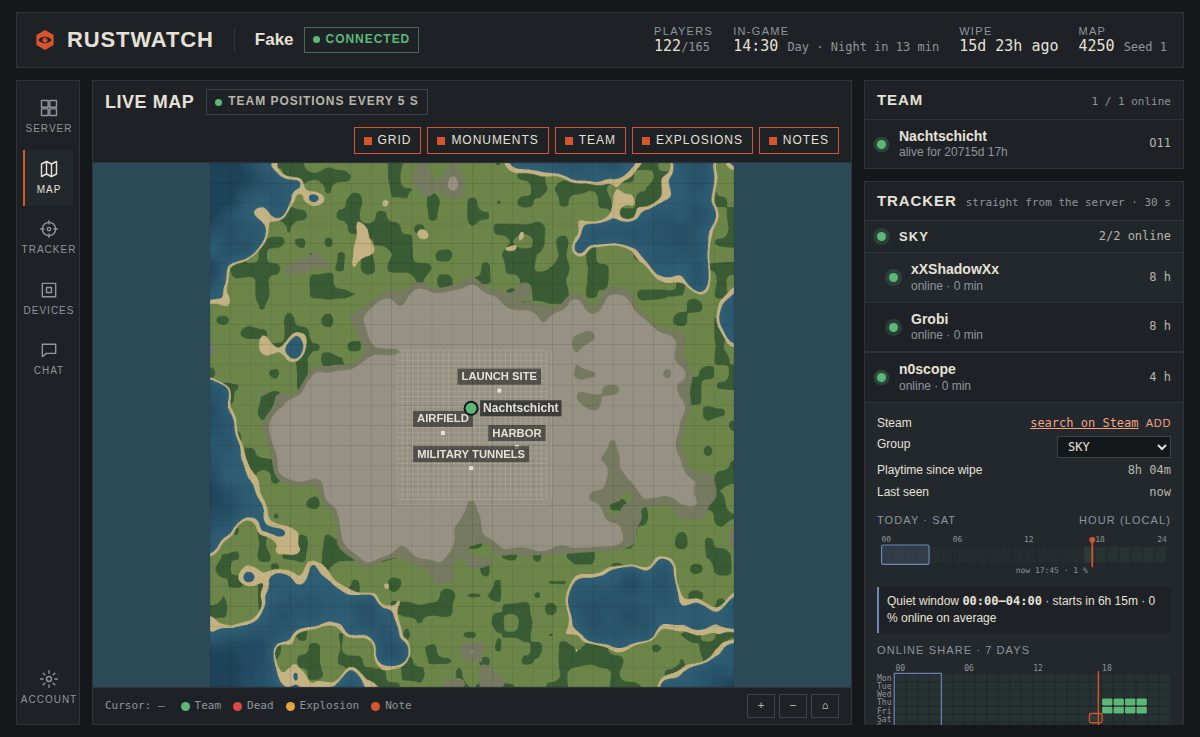This screenshot has width=1200, height=737.
Task: Click the Map 4250 seed readout
Action: 1123,39
